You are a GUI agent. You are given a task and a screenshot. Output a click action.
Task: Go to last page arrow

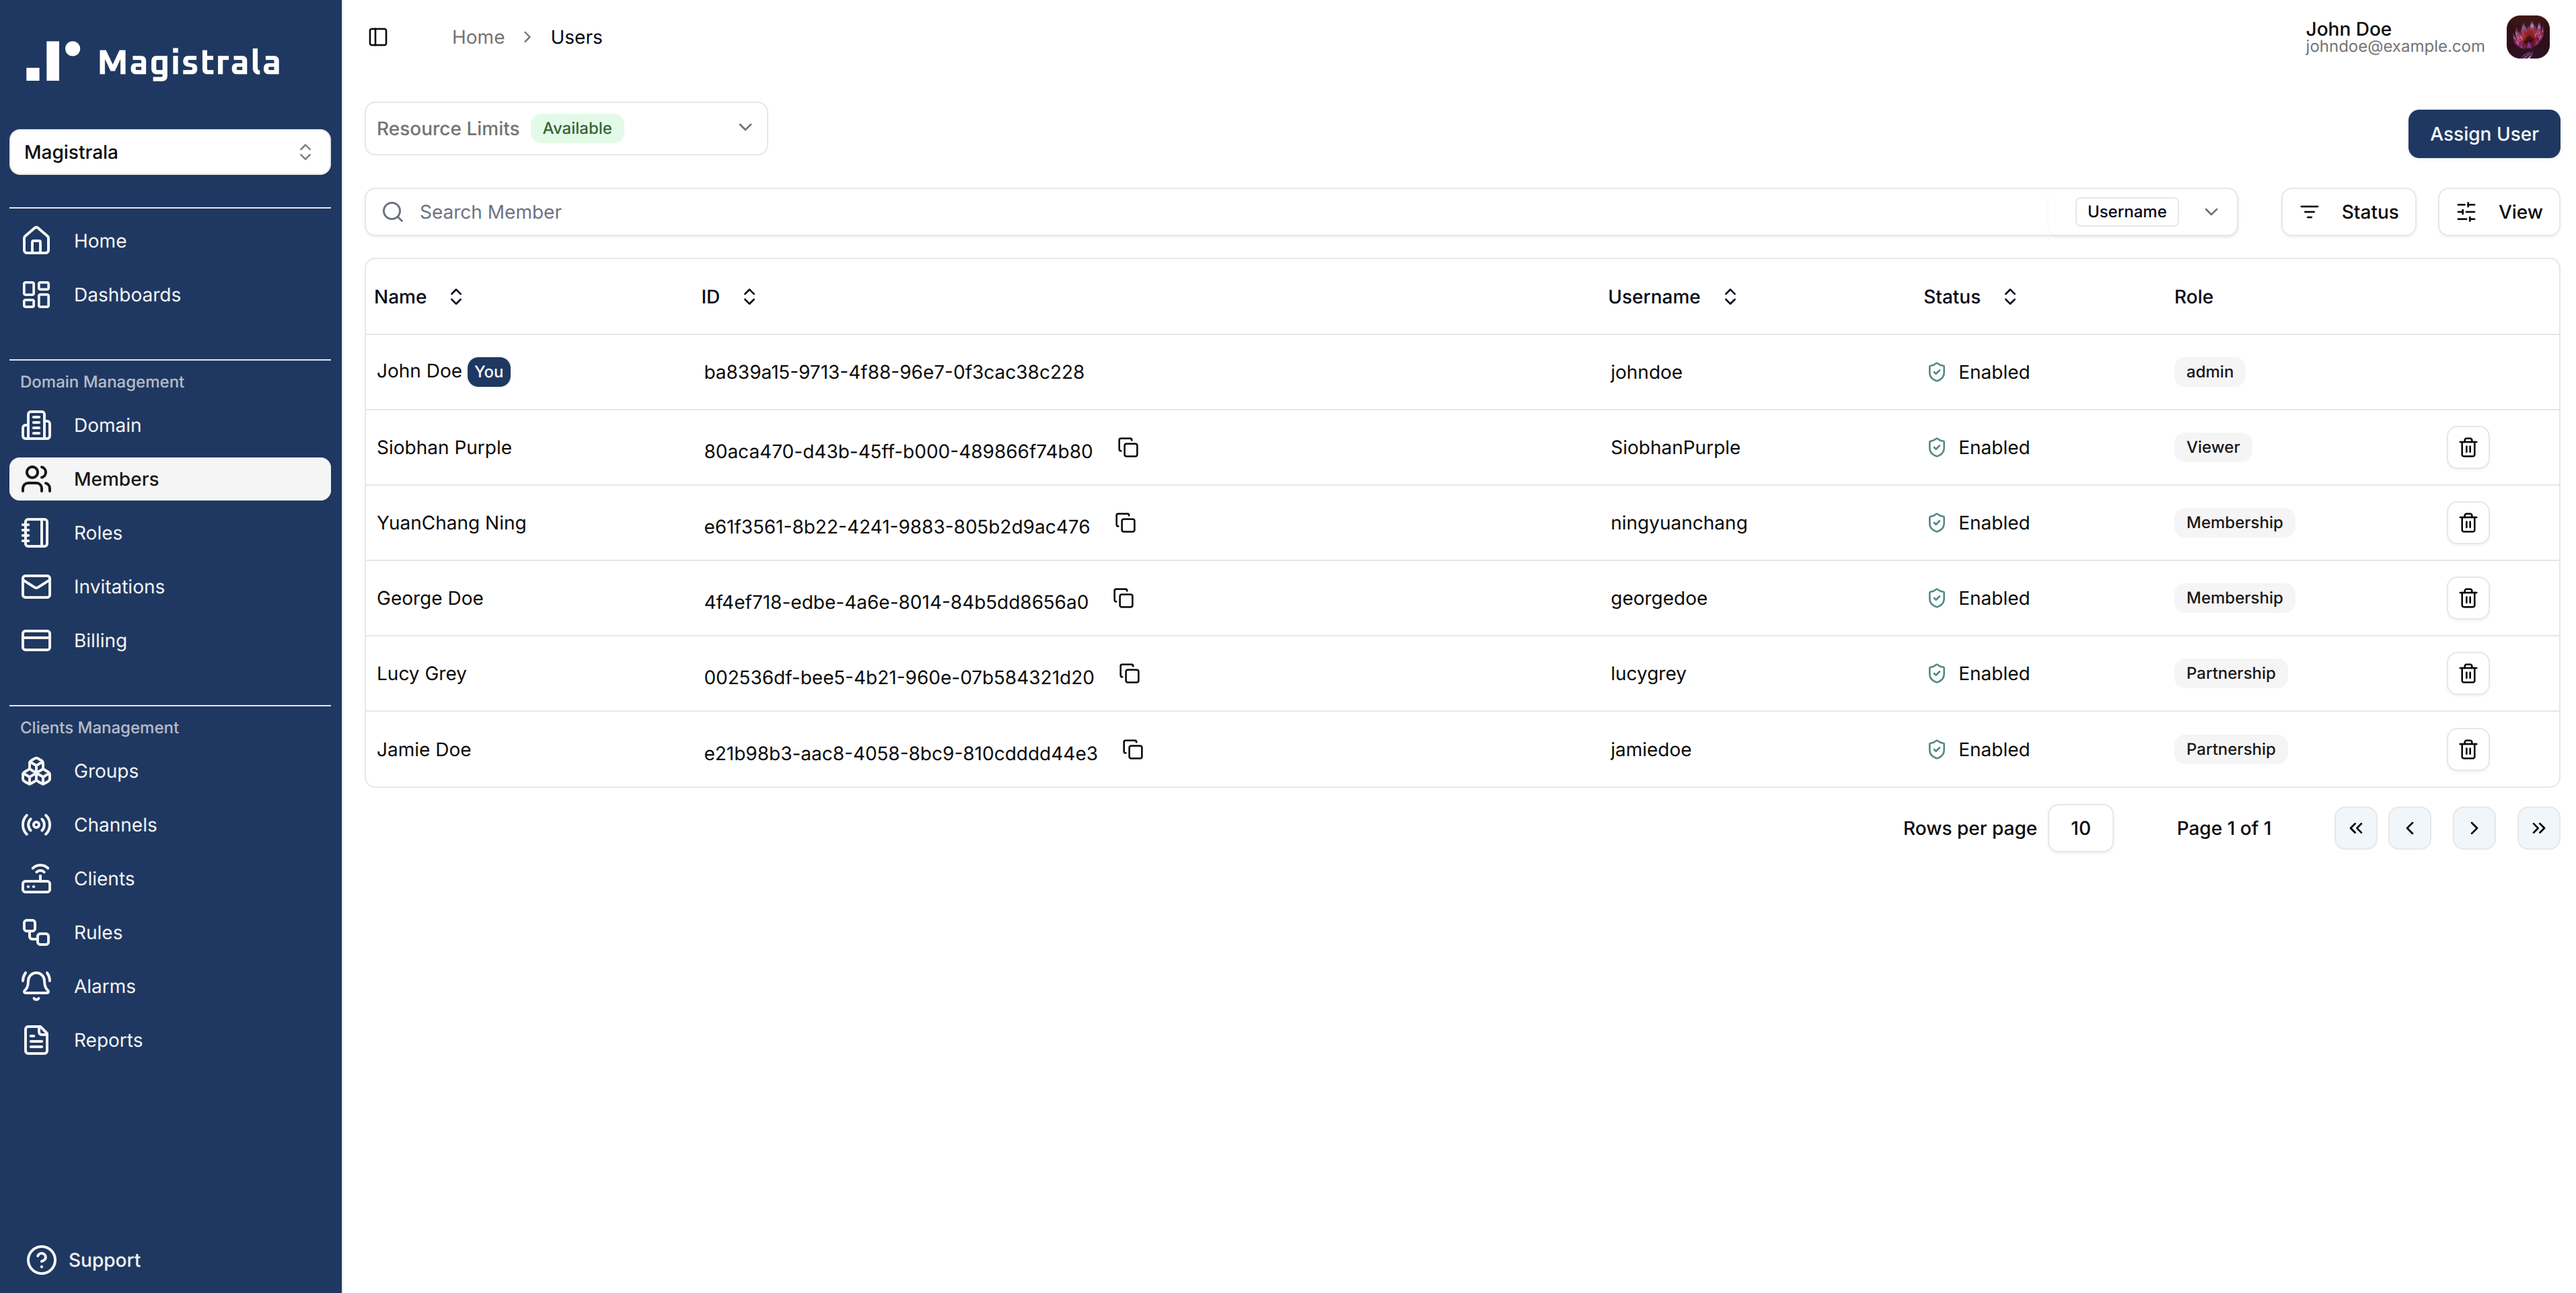2538,828
